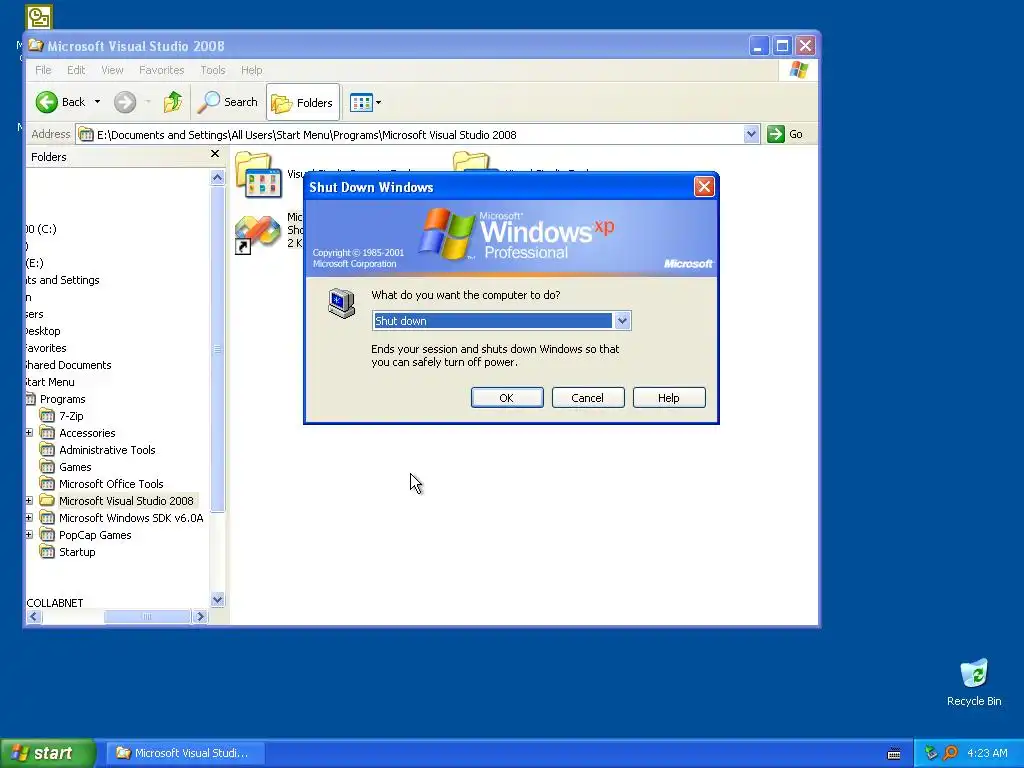
Task: Select PopCap Games folder in tree
Action: click(95, 535)
